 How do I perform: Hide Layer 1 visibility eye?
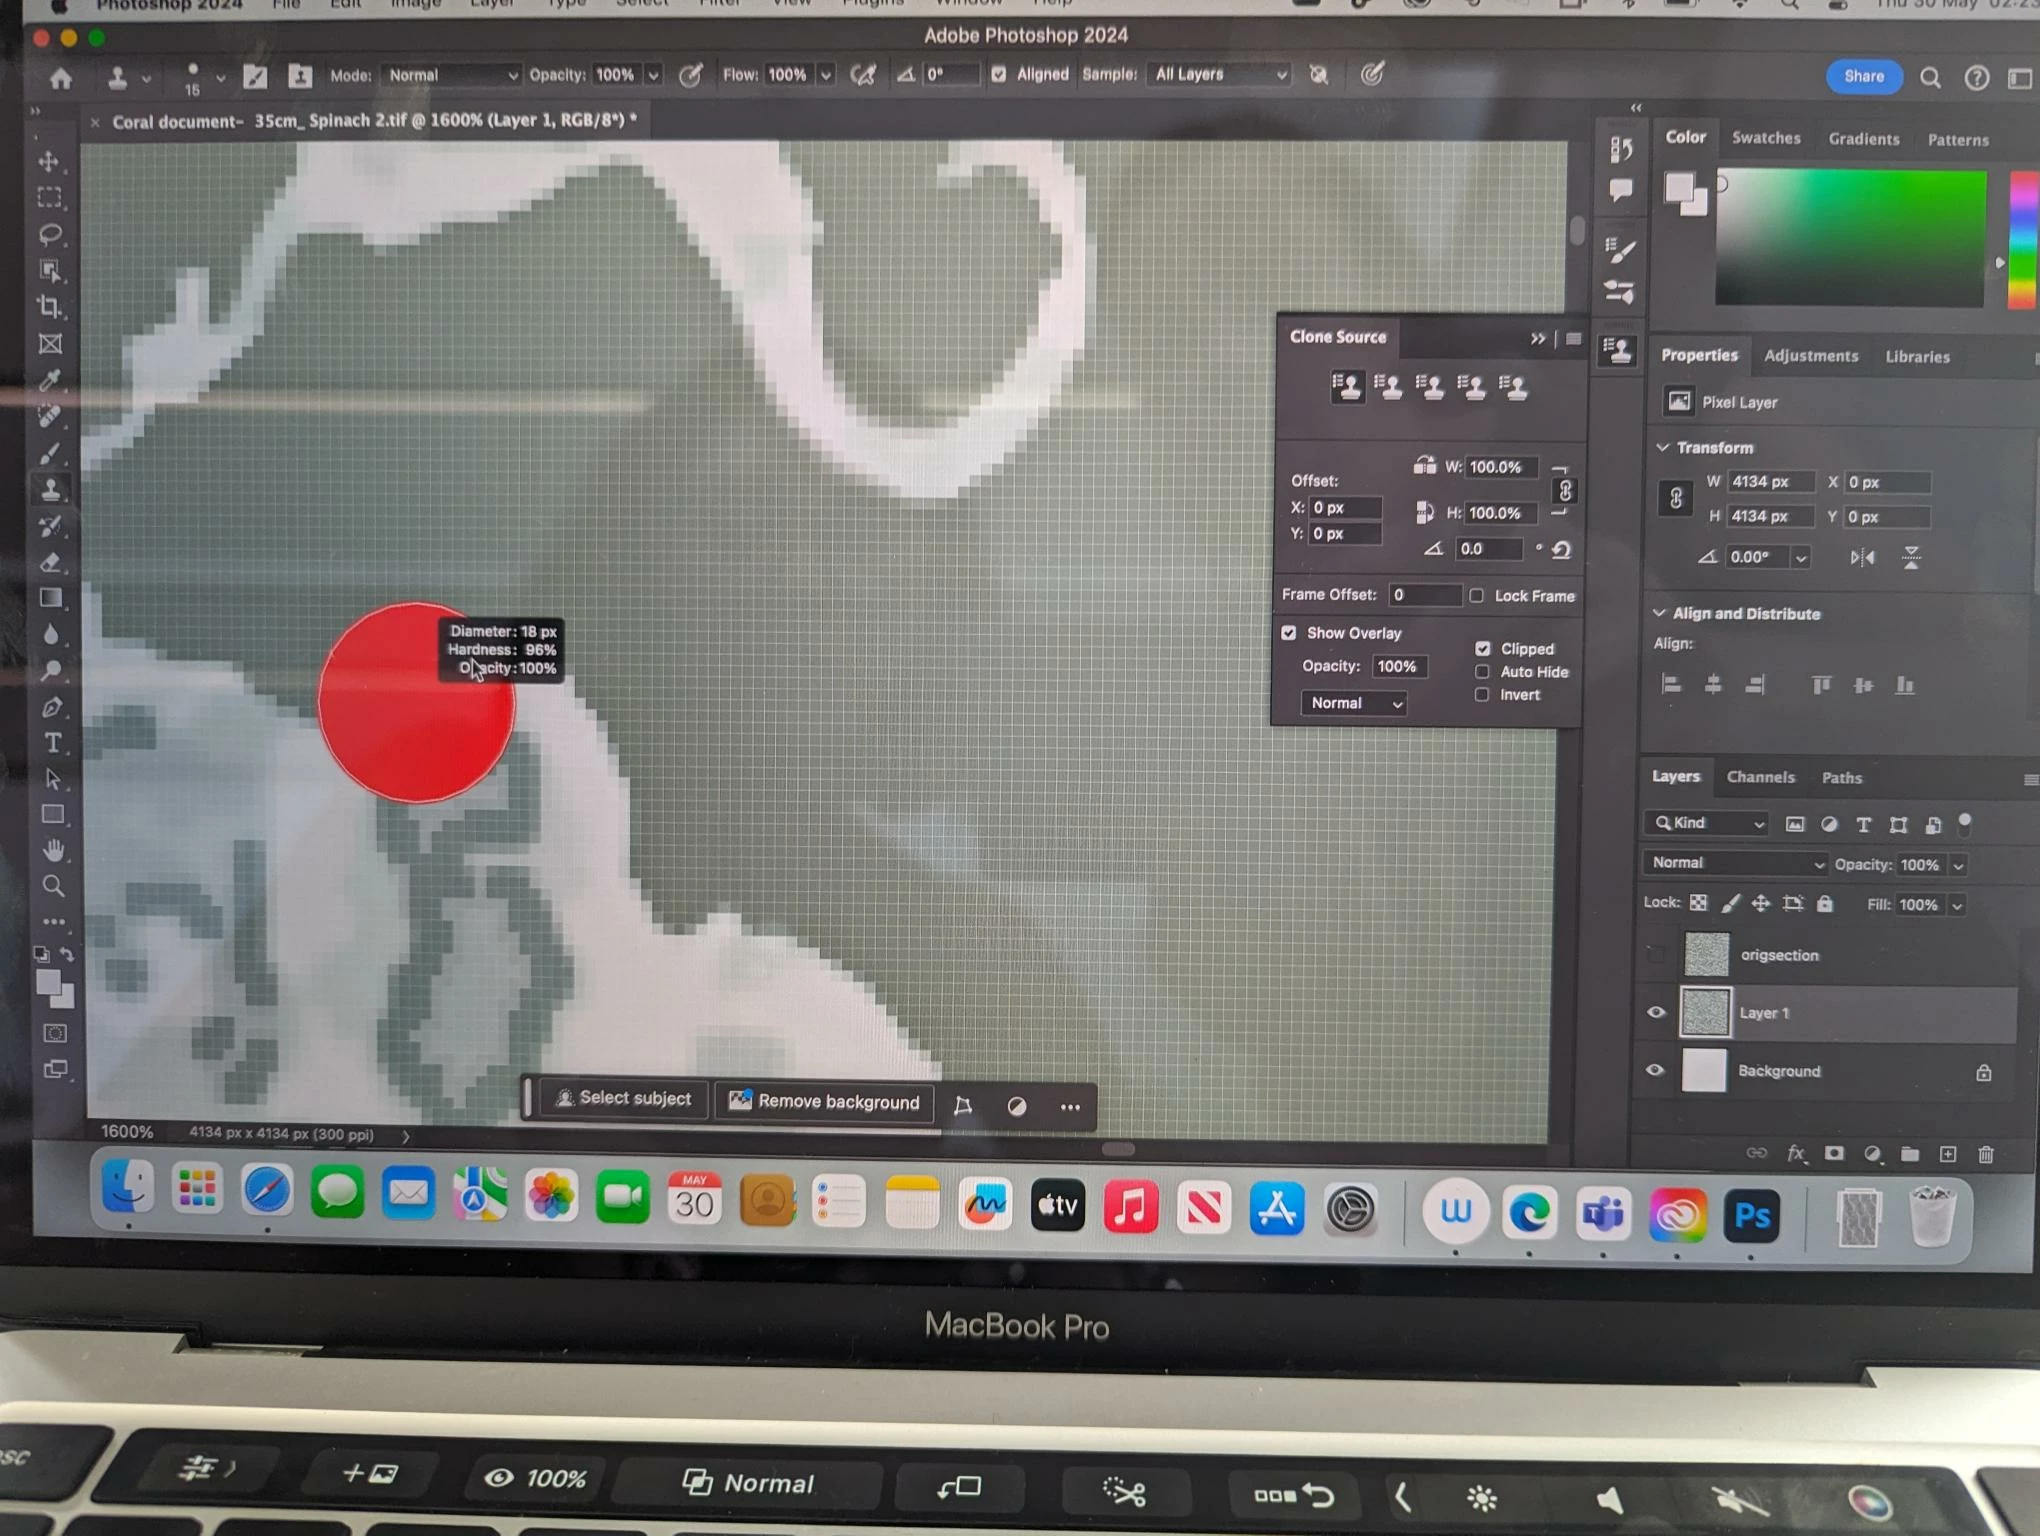(x=1656, y=1012)
